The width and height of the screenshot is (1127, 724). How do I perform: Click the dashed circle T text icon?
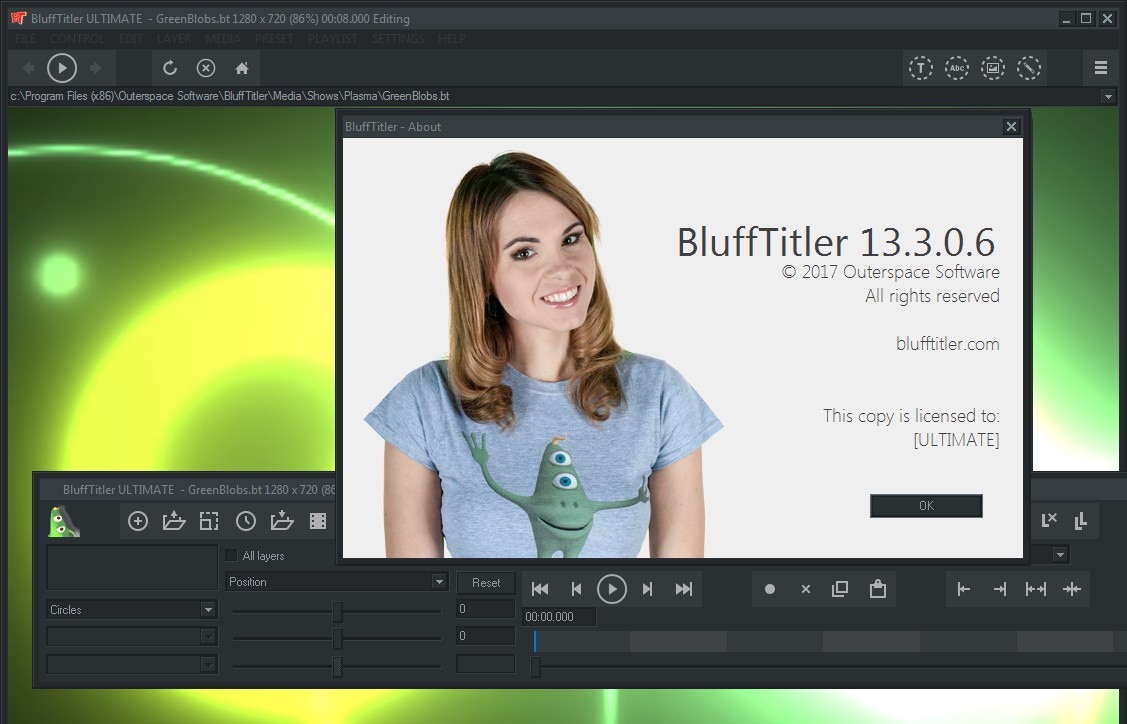tap(921, 68)
